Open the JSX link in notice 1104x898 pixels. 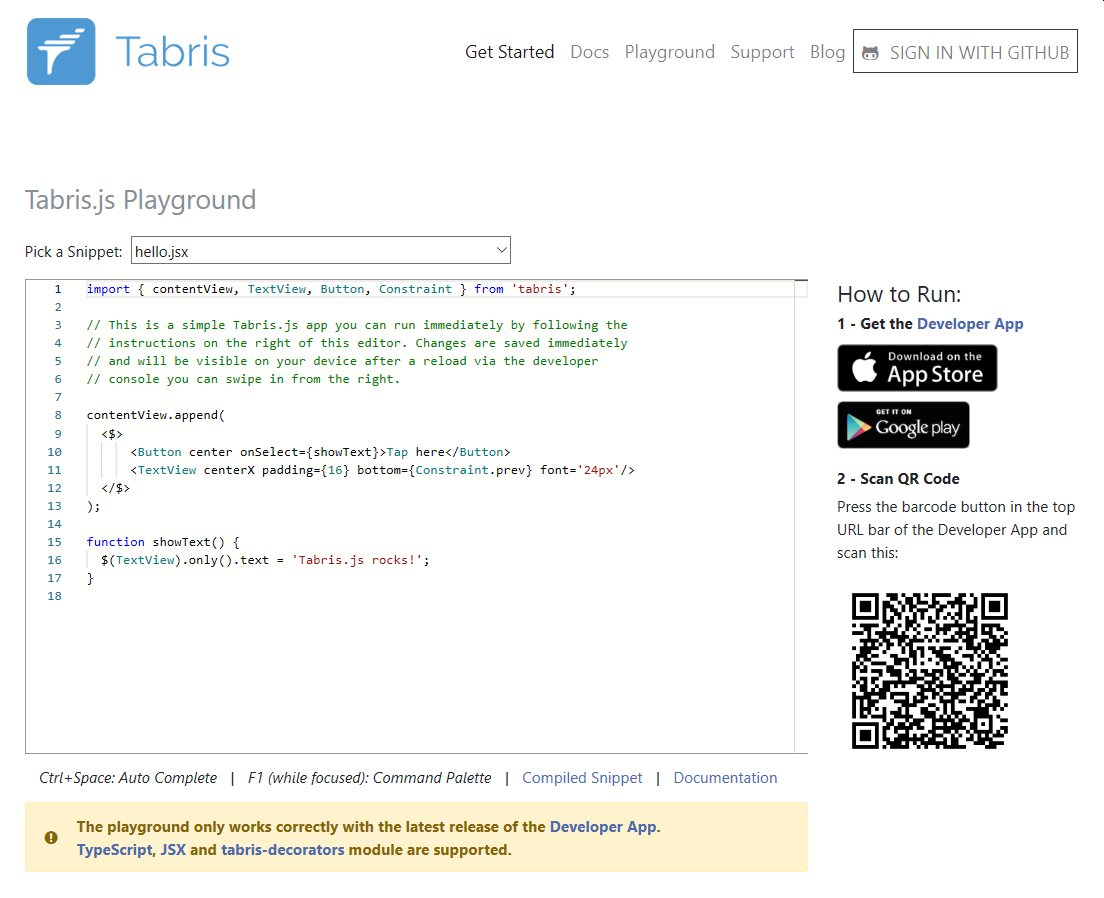tap(173, 850)
